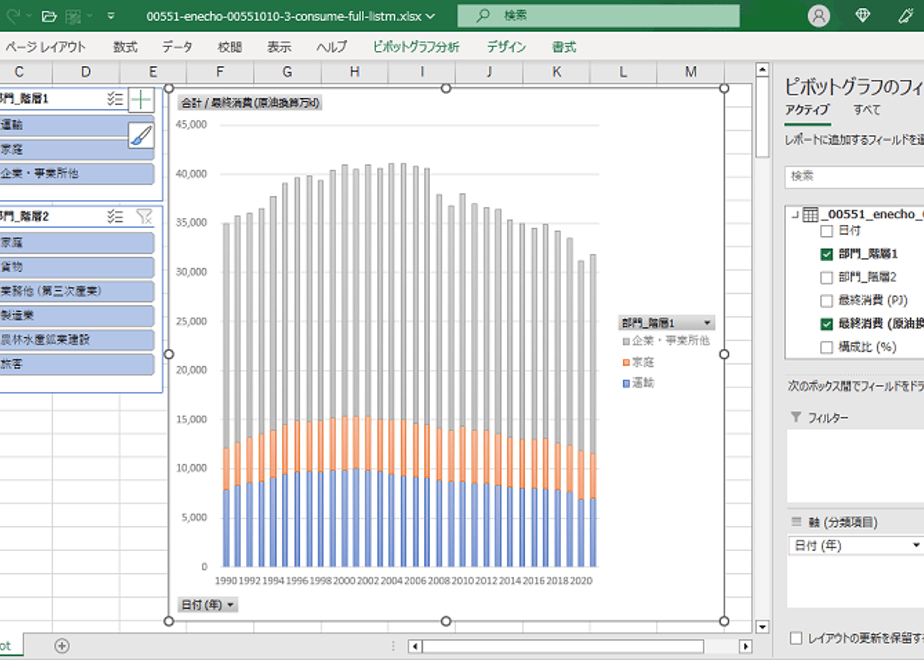Expand the file name dropdown chevron
This screenshot has height=660, width=924.
[x=431, y=16]
